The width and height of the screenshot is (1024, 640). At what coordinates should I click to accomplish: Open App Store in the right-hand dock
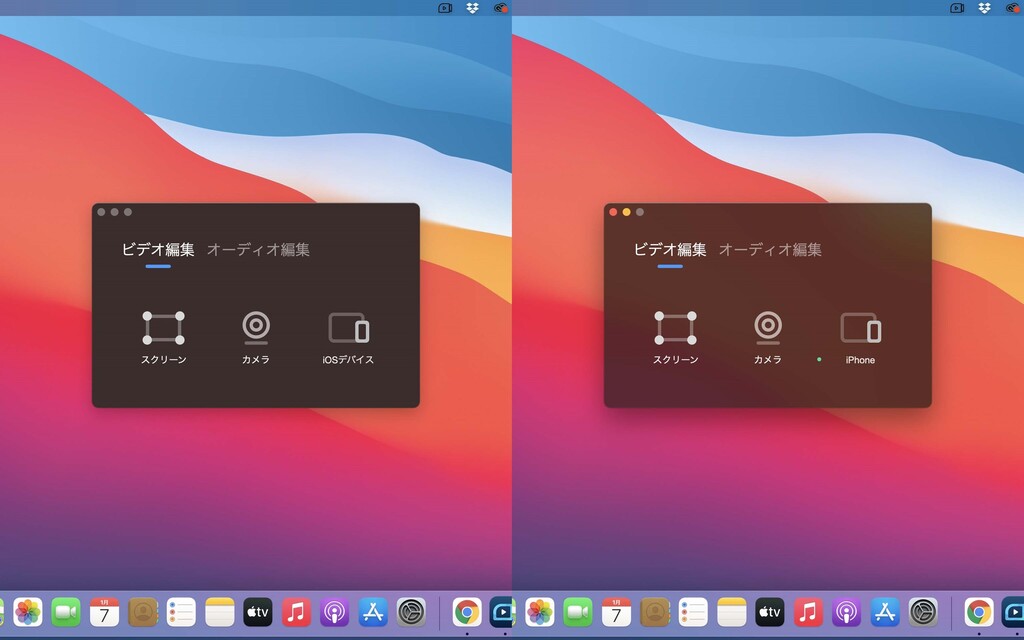click(885, 613)
